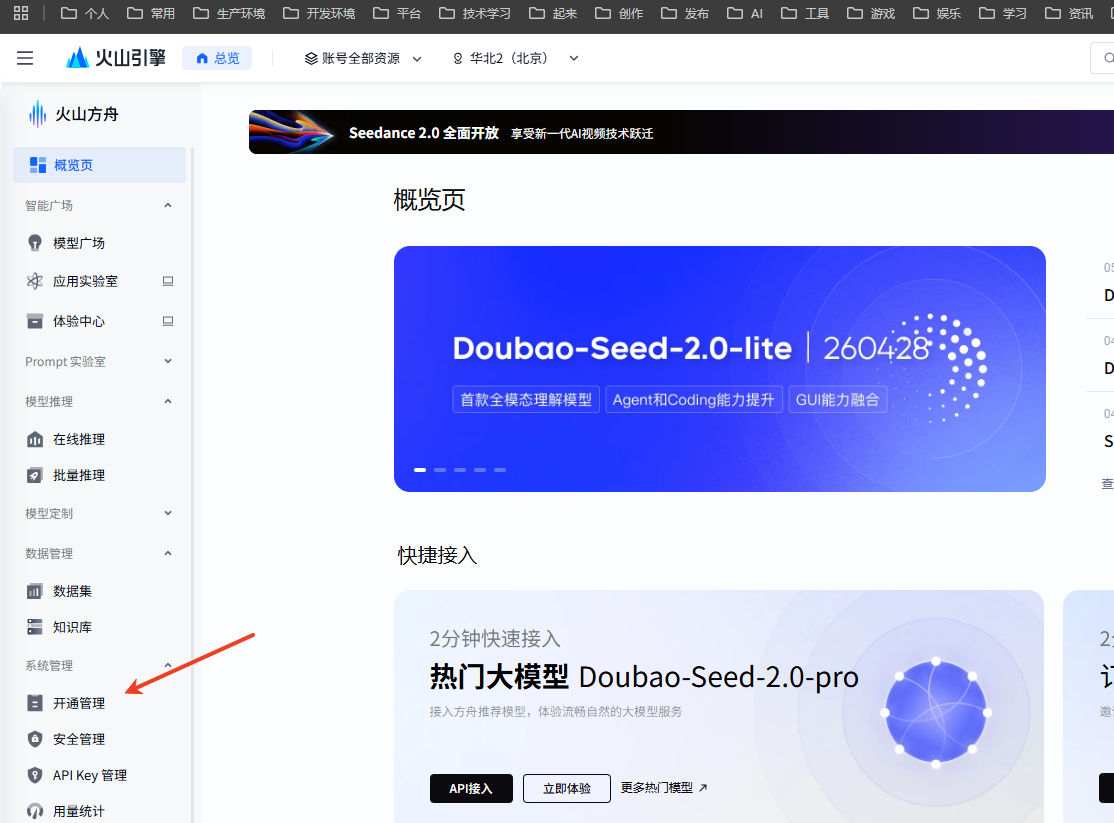Open the 个人 bookmark folder
This screenshot has width=1114, height=823.
tap(85, 13)
